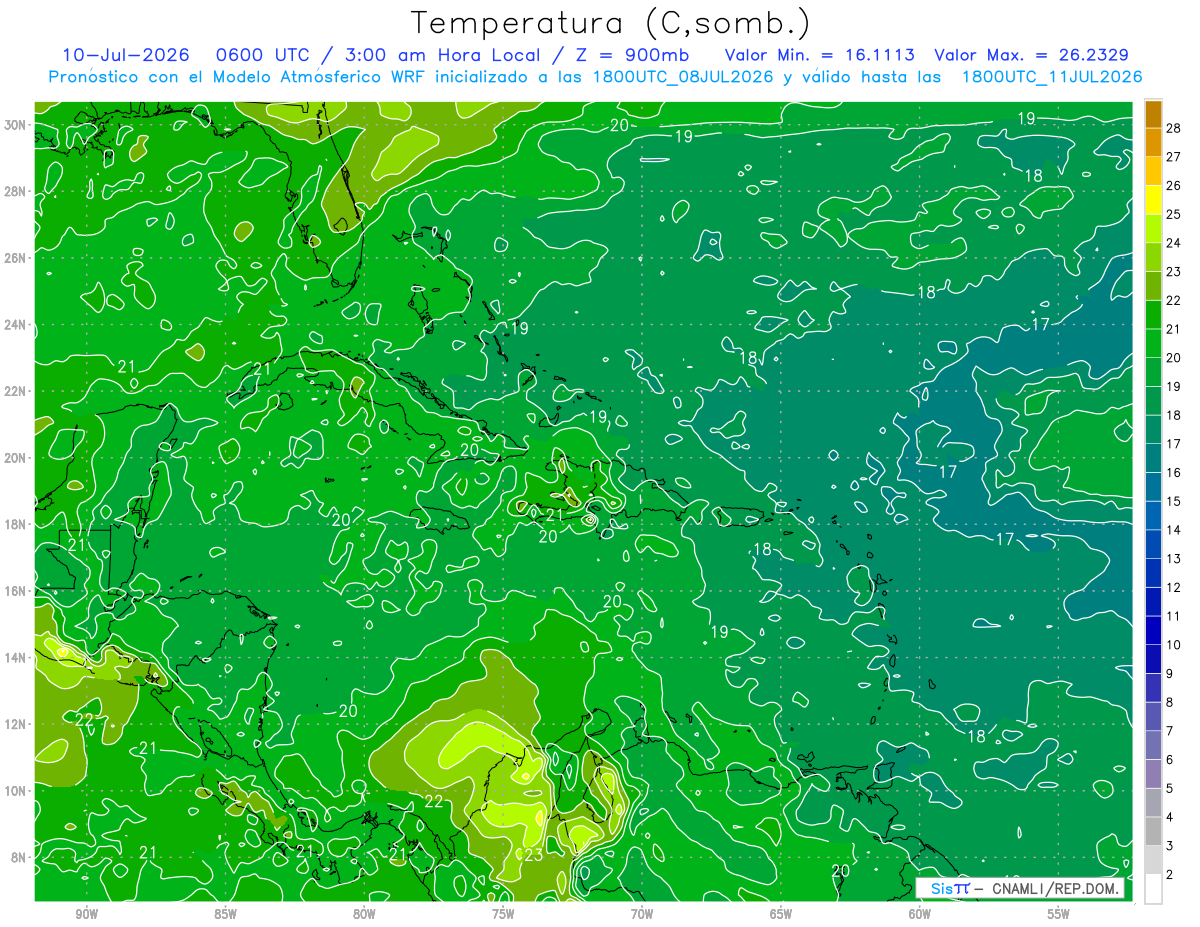The image size is (1200, 927).
Task: Click the 10N latitude axis label
Action: pyautogui.click(x=16, y=791)
